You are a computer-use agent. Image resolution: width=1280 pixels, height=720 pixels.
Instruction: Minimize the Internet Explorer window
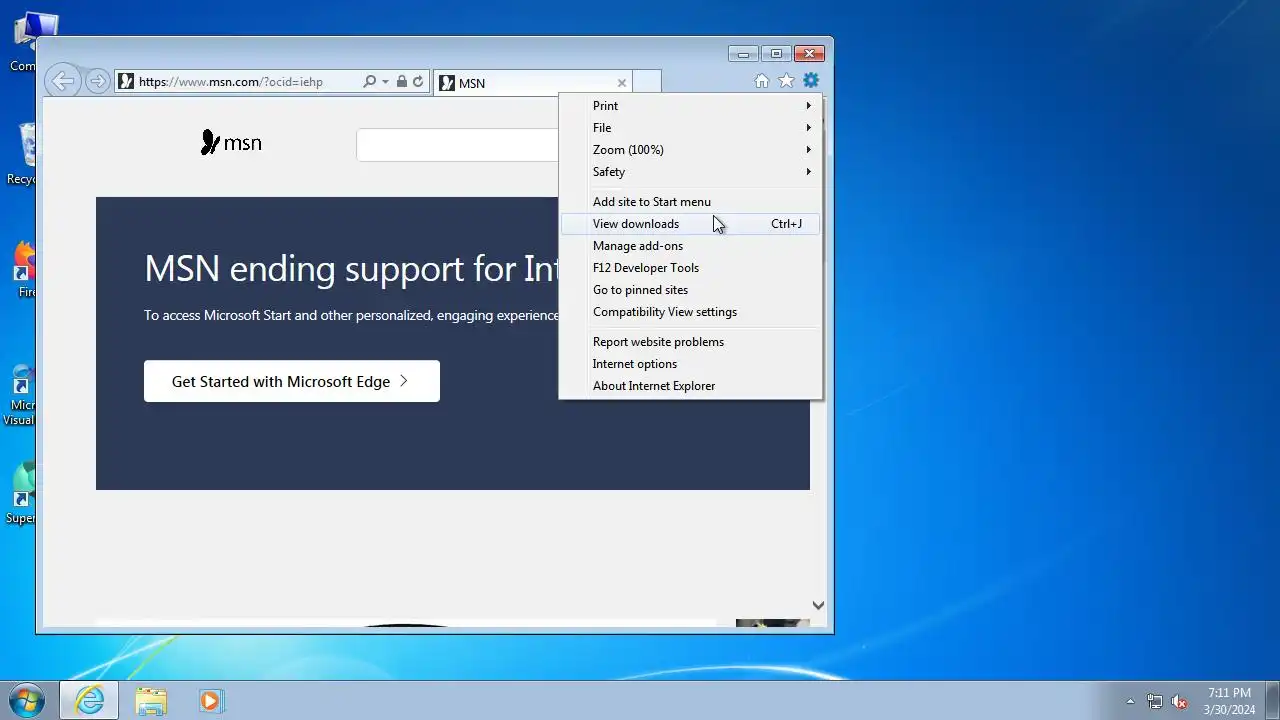click(x=743, y=54)
